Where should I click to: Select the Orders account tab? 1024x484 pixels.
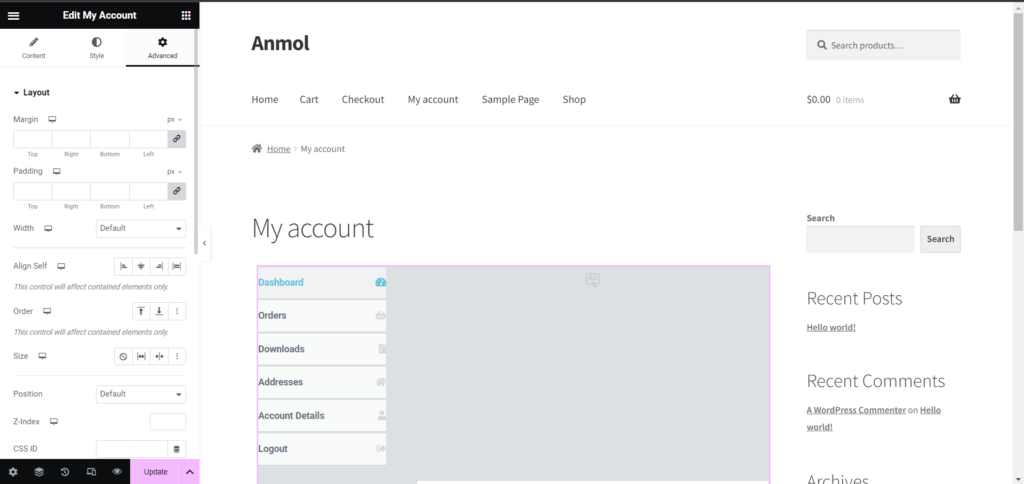(x=322, y=315)
